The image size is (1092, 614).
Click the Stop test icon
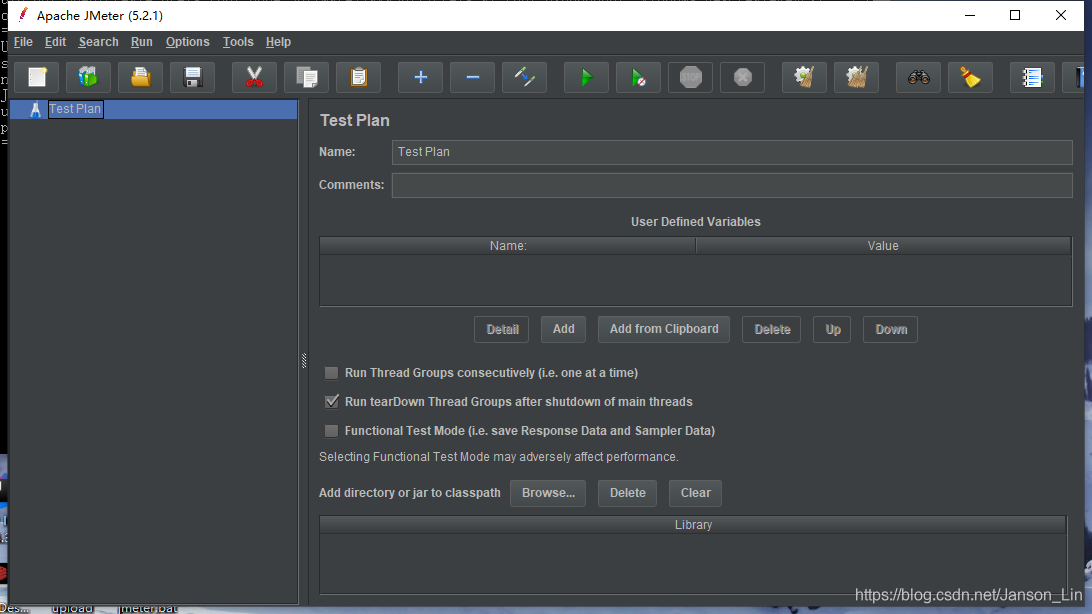[690, 77]
